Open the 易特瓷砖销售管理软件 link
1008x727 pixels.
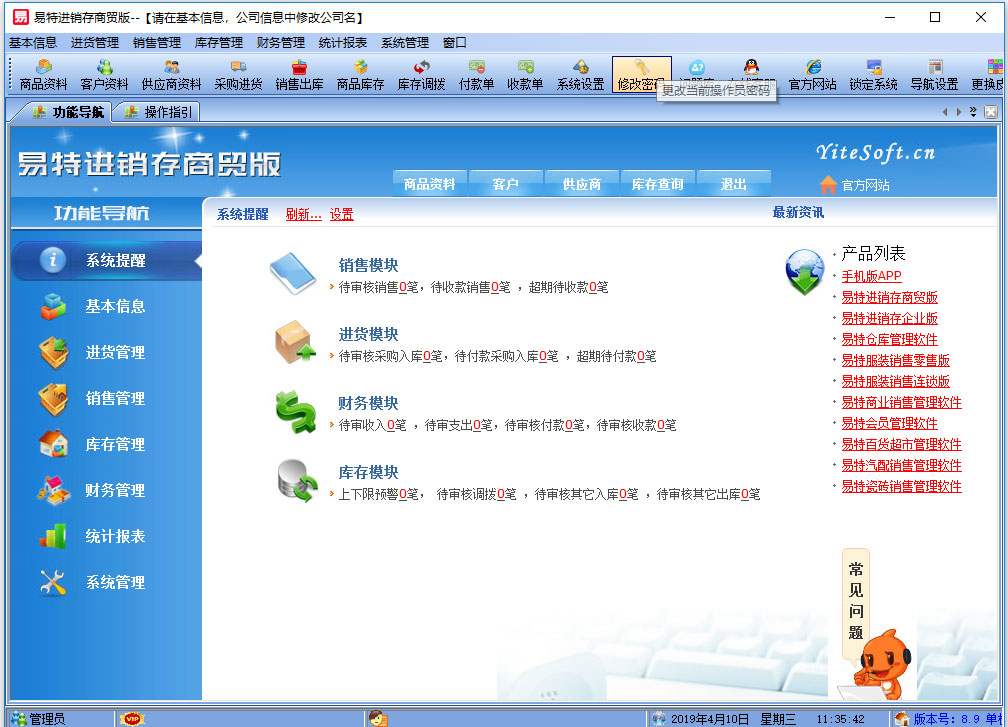point(901,487)
